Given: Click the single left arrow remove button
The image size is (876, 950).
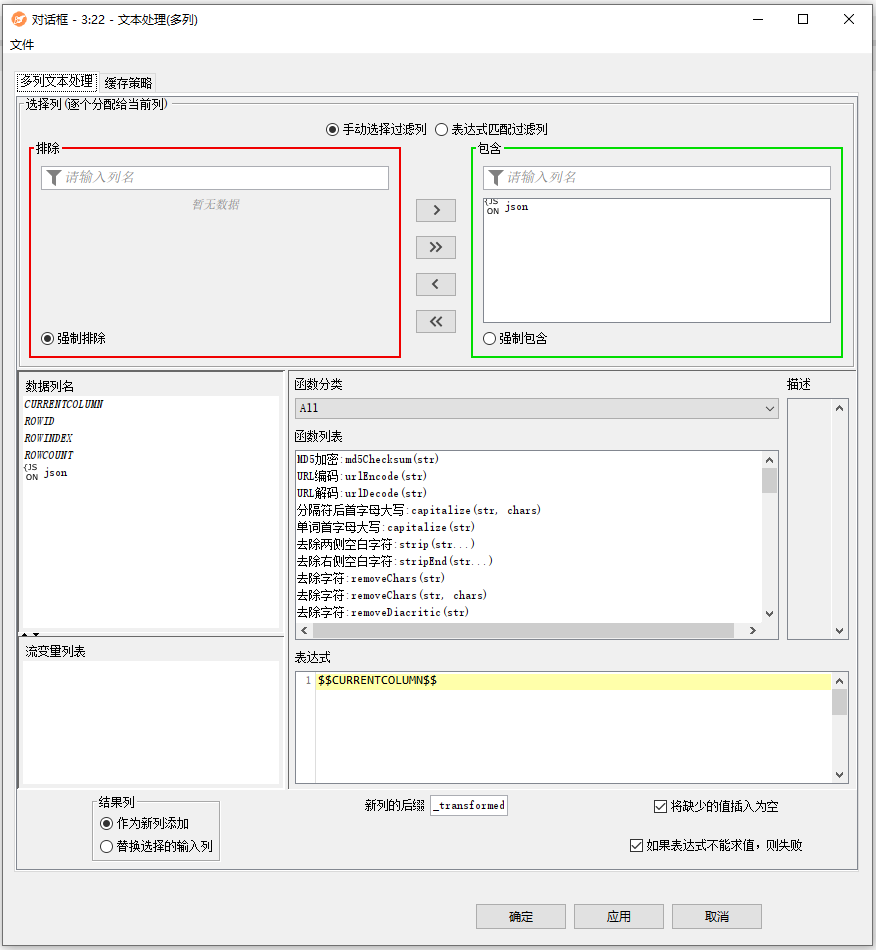Looking at the screenshot, I should click(435, 284).
